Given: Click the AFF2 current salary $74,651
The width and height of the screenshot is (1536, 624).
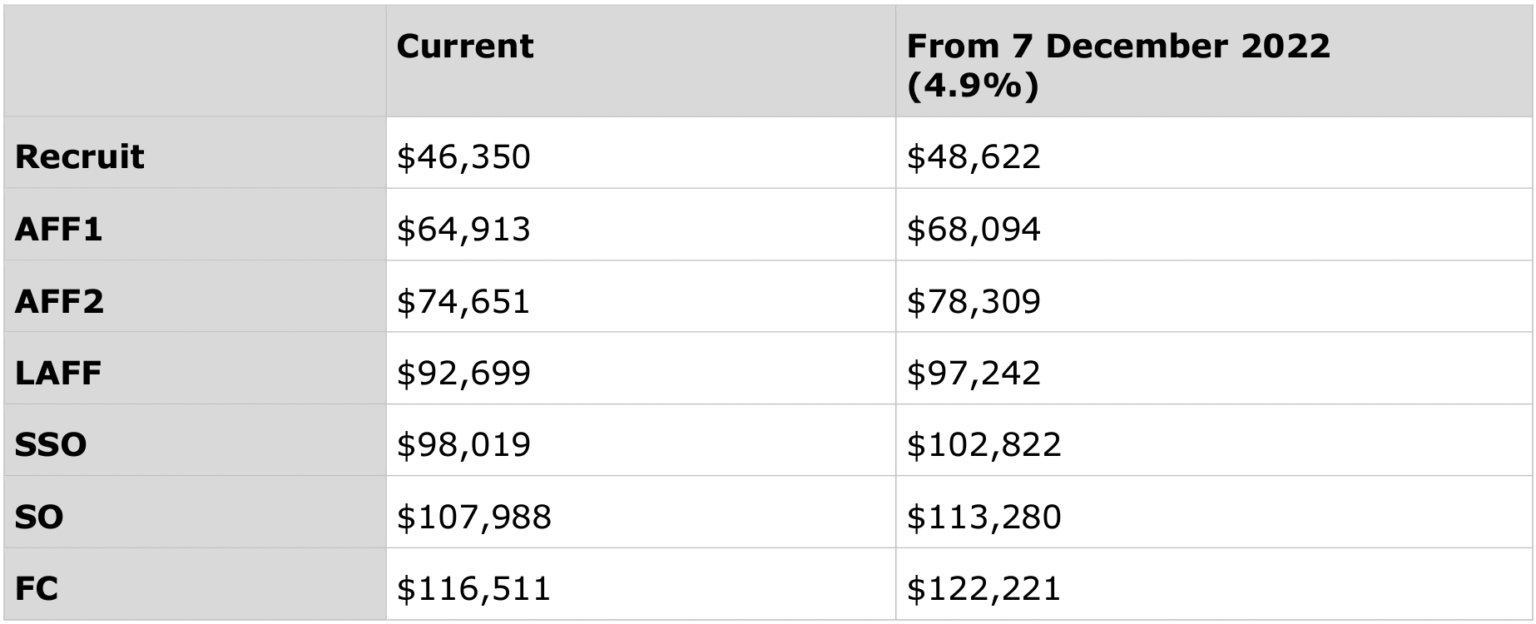Looking at the screenshot, I should click(x=463, y=301).
